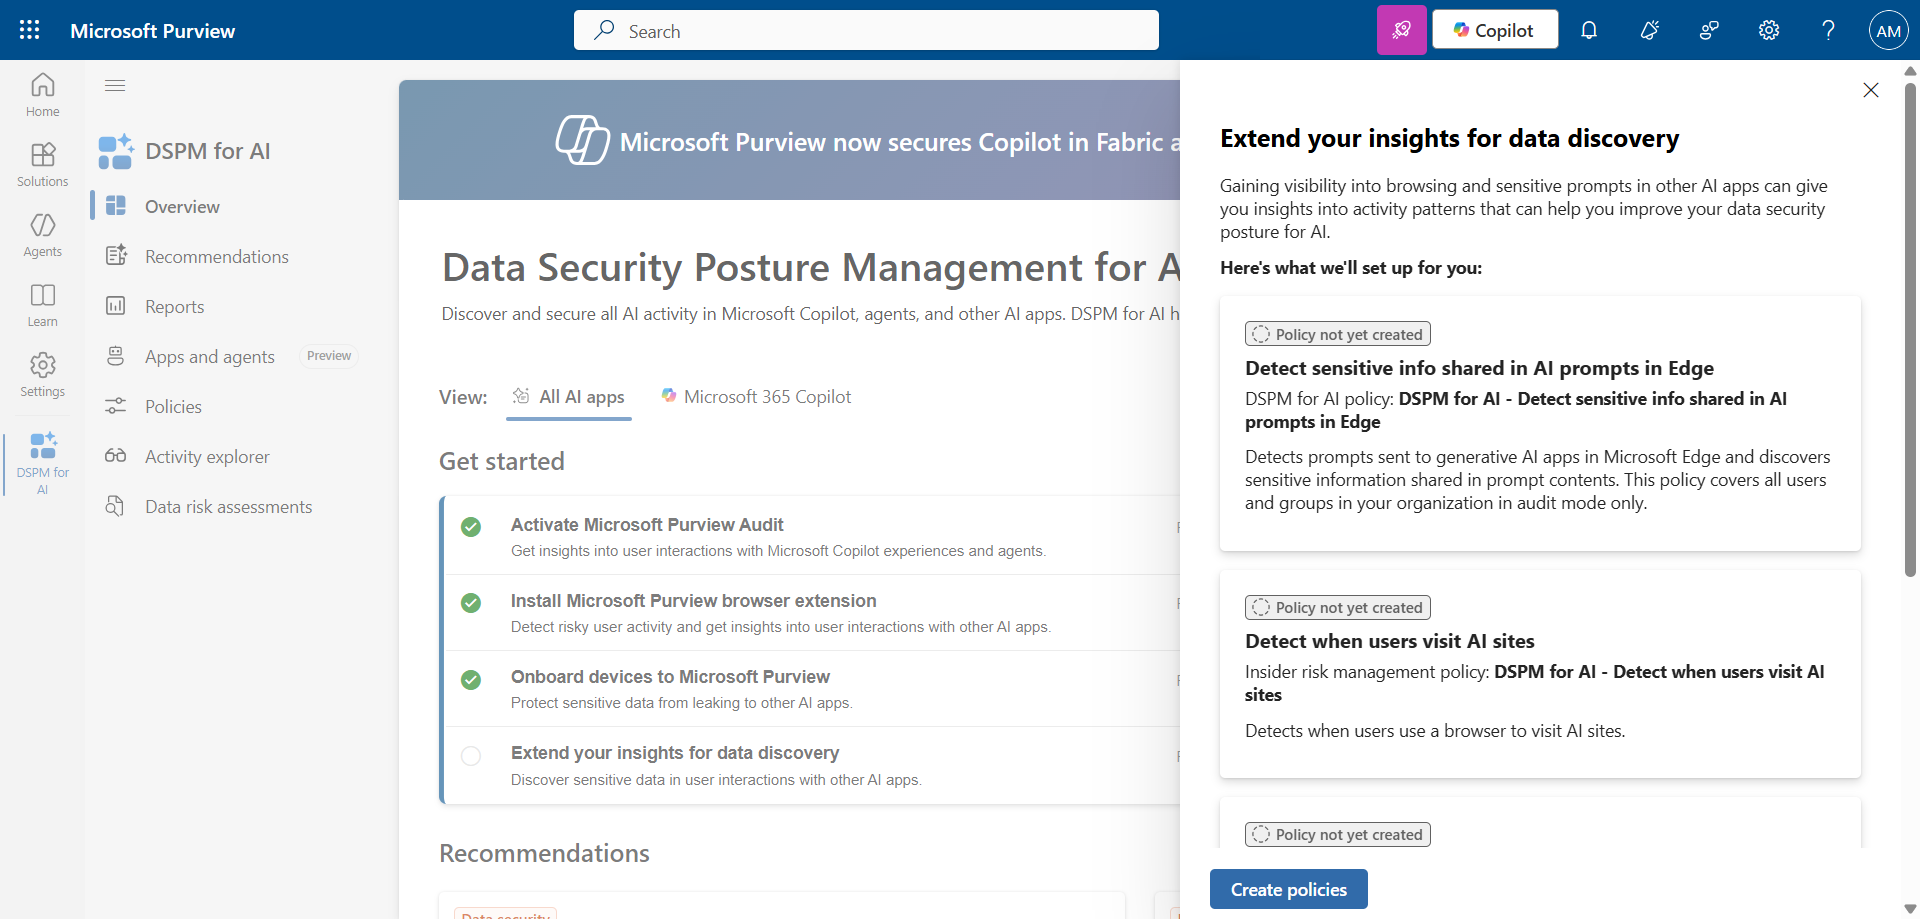1920x919 pixels.
Task: Click in the Search box
Action: tap(866, 31)
